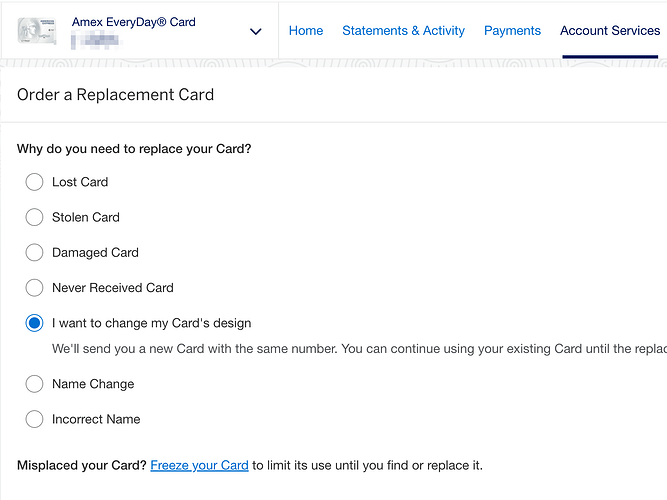Click the "Why do you need to replace" question

pos(134,149)
